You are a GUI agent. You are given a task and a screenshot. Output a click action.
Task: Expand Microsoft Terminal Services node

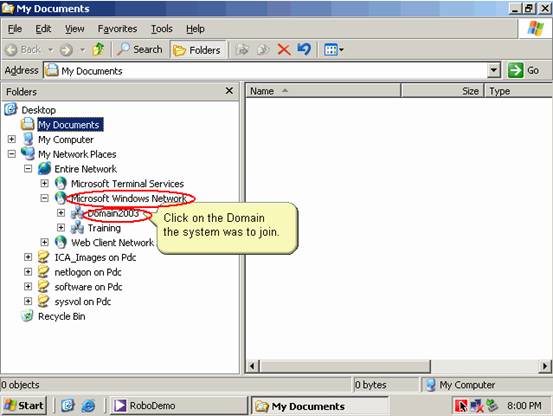[44, 183]
